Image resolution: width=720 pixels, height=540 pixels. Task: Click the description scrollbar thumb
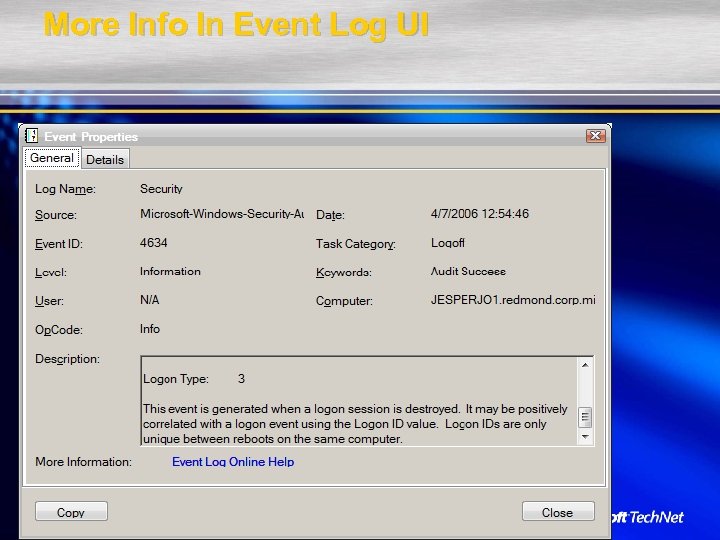point(585,417)
